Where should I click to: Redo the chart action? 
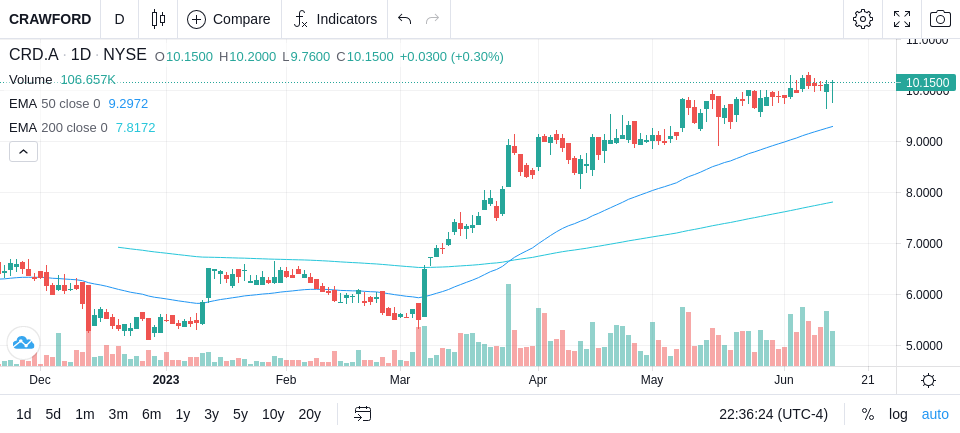(432, 19)
